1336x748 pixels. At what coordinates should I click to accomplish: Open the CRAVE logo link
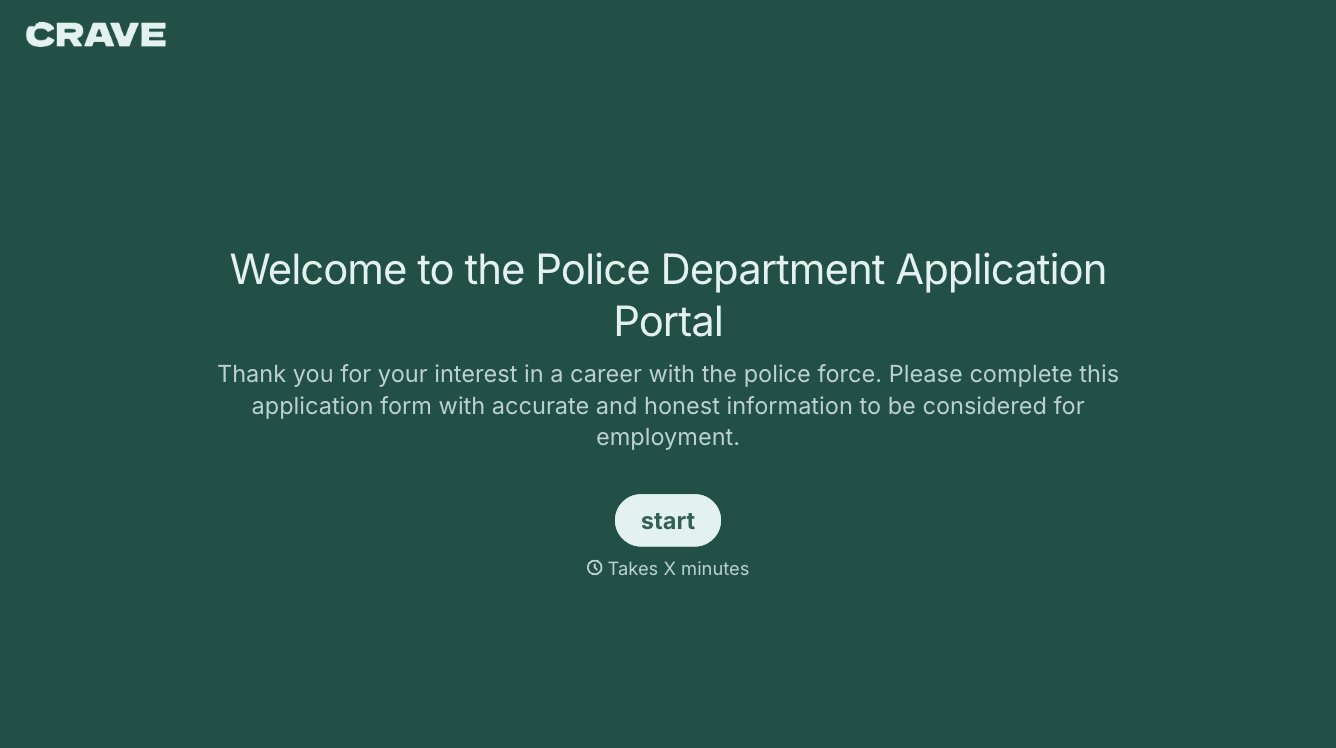pyautogui.click(x=96, y=35)
